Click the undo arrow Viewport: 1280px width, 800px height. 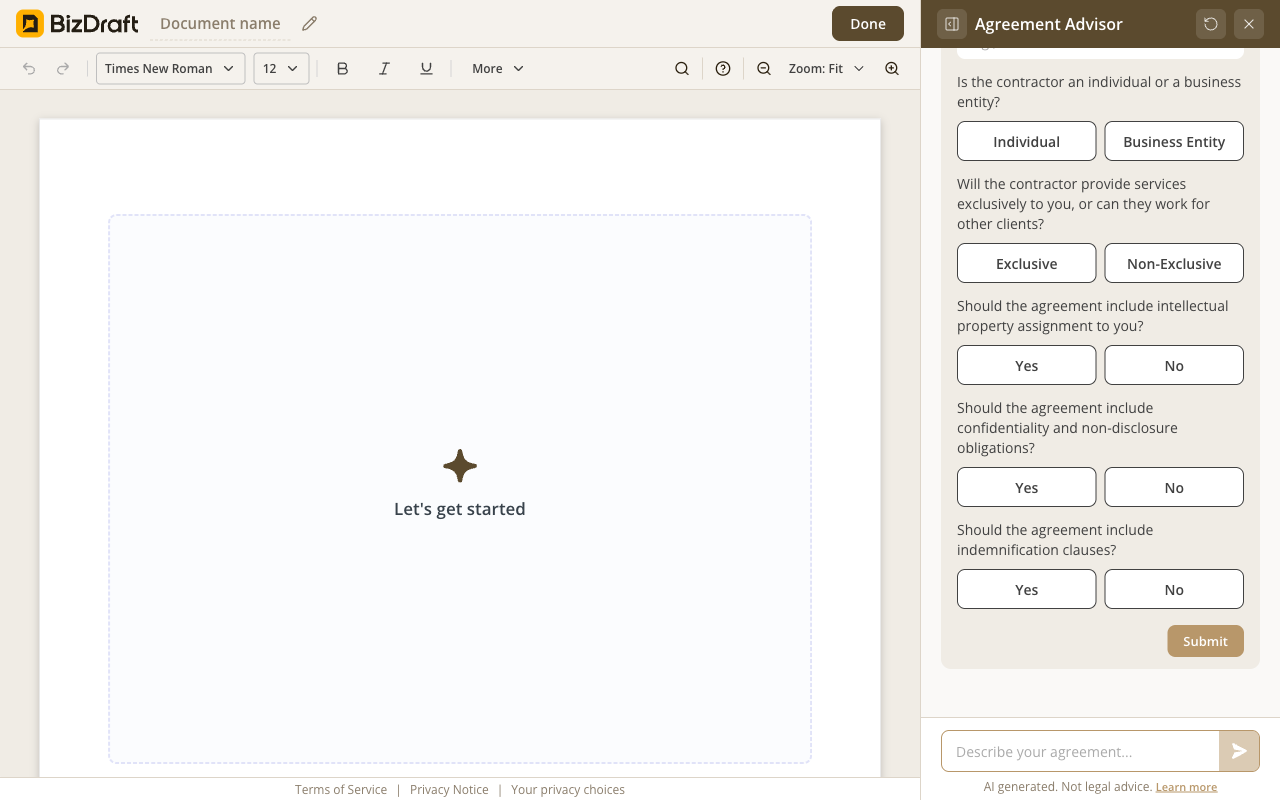pyautogui.click(x=29, y=68)
